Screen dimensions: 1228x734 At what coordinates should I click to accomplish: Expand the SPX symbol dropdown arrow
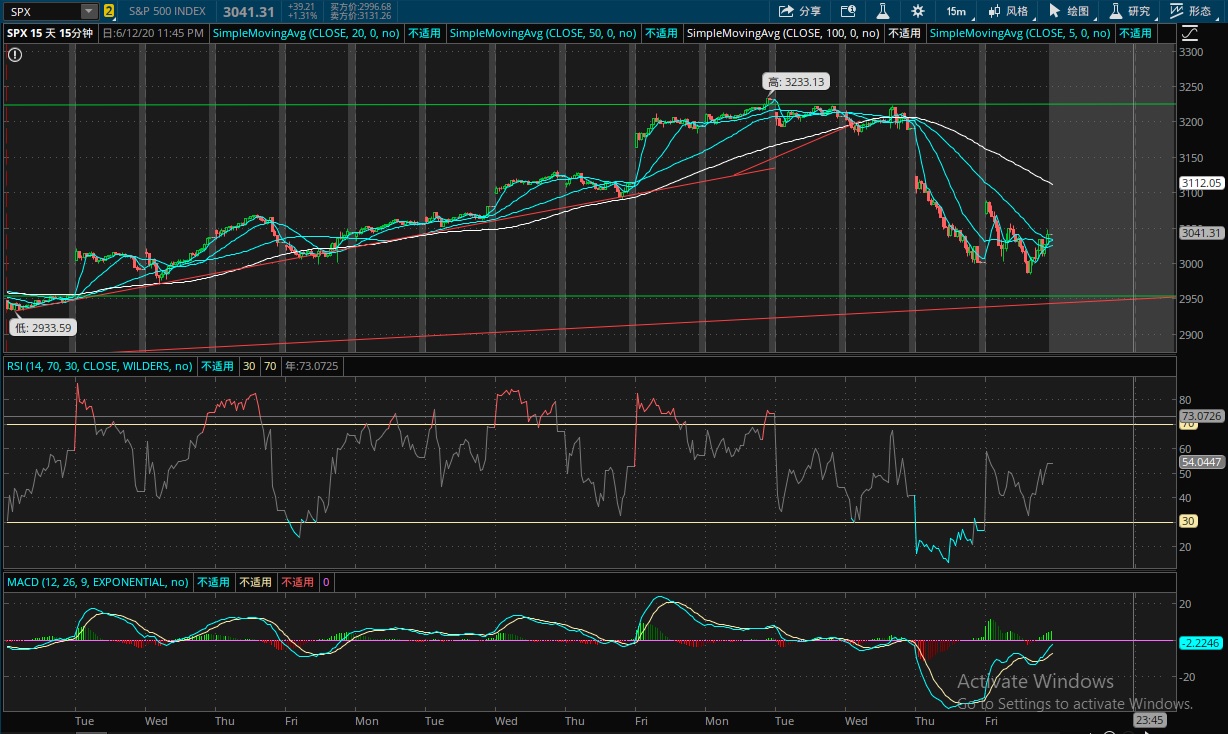coord(89,11)
